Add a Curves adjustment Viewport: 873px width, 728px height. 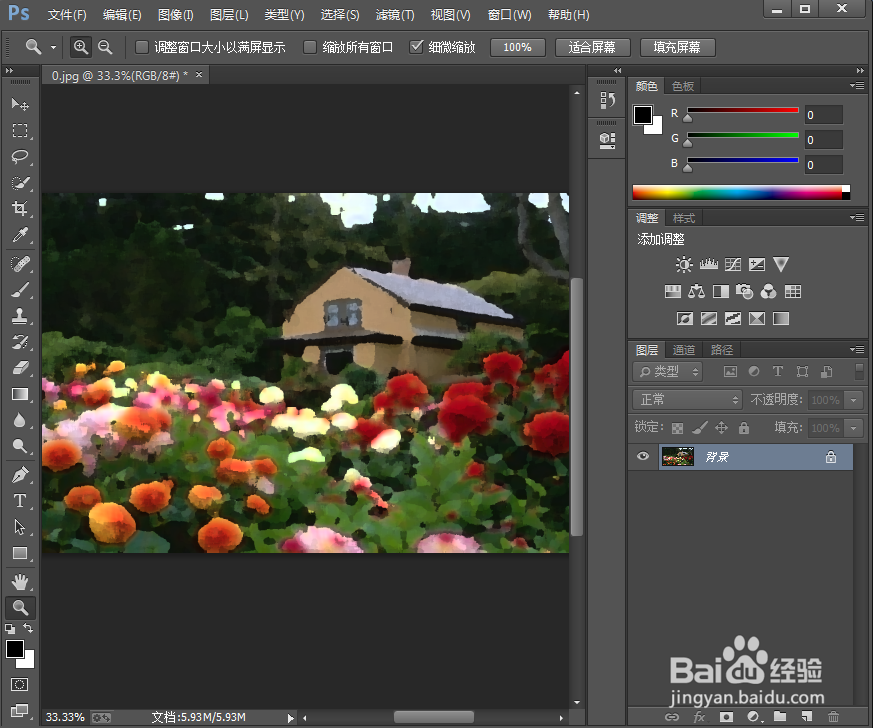(733, 264)
